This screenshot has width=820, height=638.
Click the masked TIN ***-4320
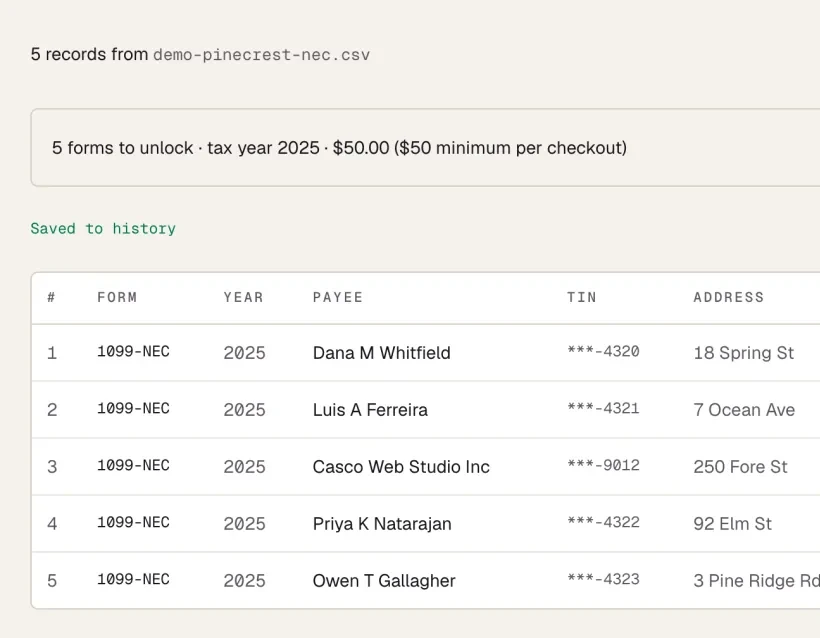tap(603, 351)
